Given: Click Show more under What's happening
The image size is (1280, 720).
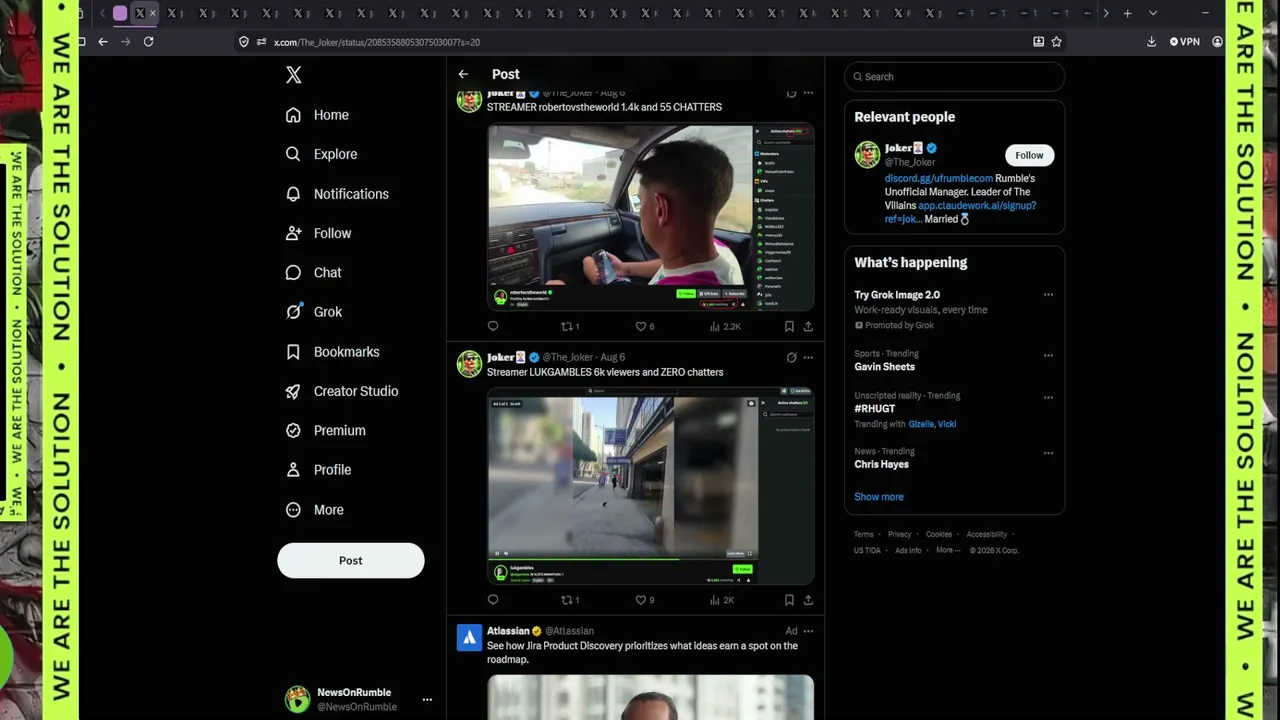Looking at the screenshot, I should (x=879, y=497).
